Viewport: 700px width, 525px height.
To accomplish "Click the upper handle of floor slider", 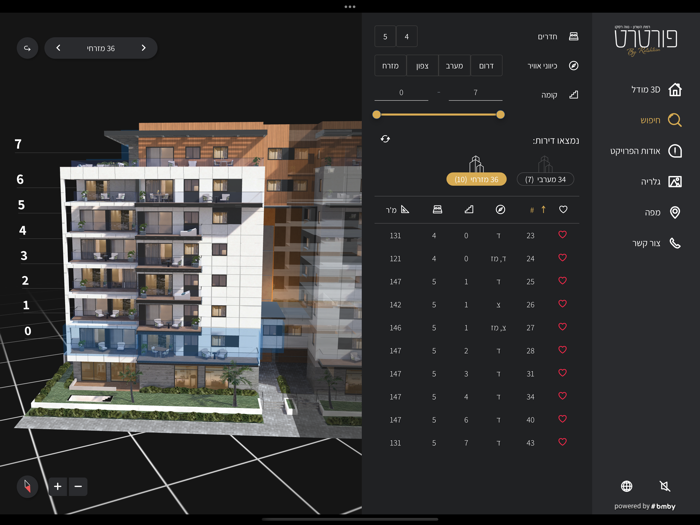I will click(500, 115).
